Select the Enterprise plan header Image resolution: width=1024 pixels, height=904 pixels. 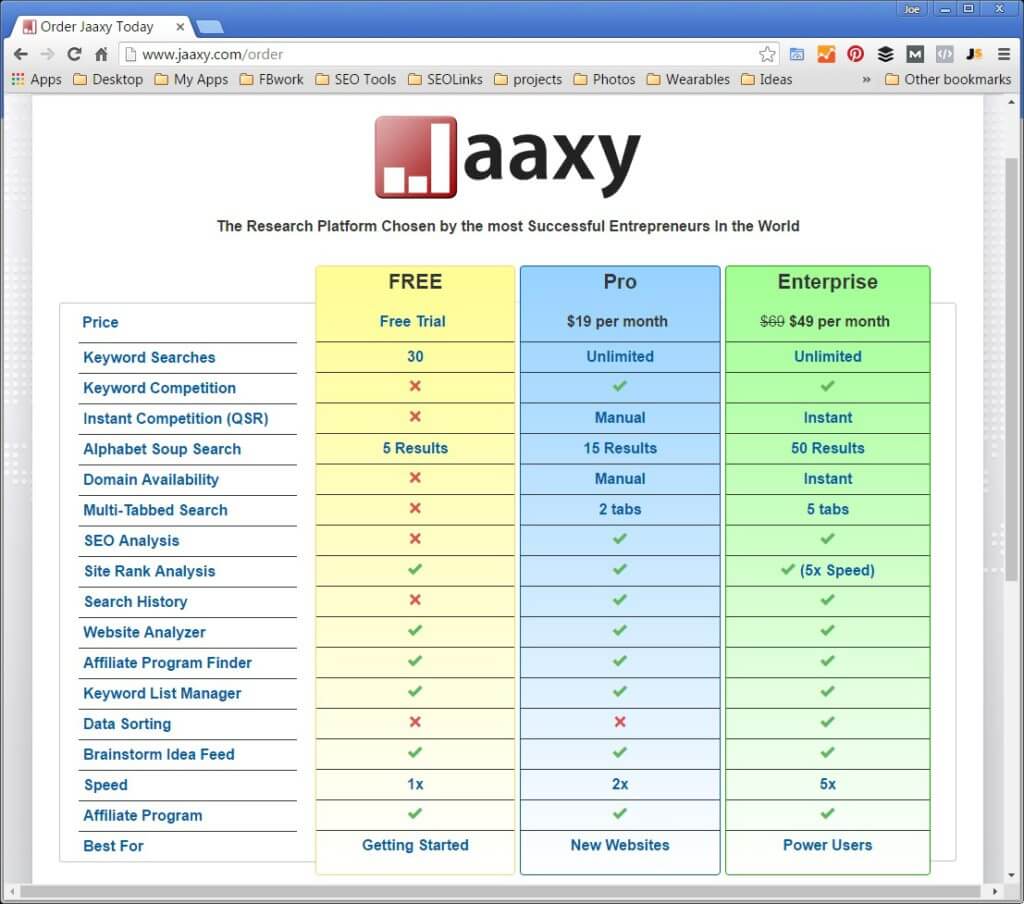[x=827, y=282]
